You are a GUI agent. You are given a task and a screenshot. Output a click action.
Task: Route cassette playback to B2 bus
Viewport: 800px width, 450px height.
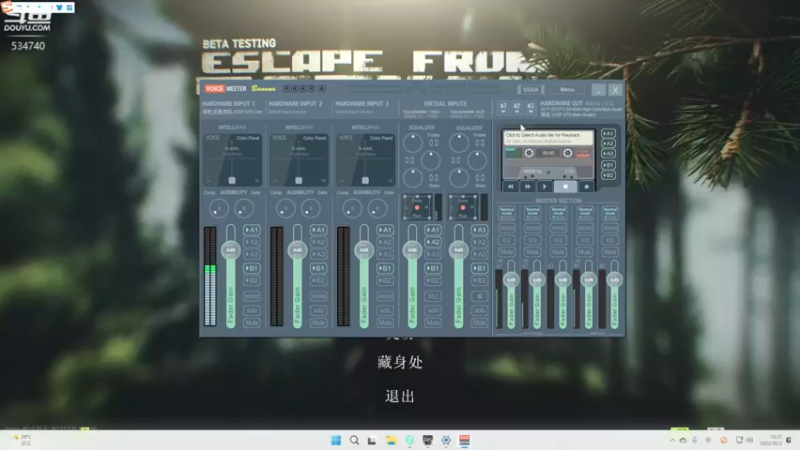pyautogui.click(x=608, y=175)
